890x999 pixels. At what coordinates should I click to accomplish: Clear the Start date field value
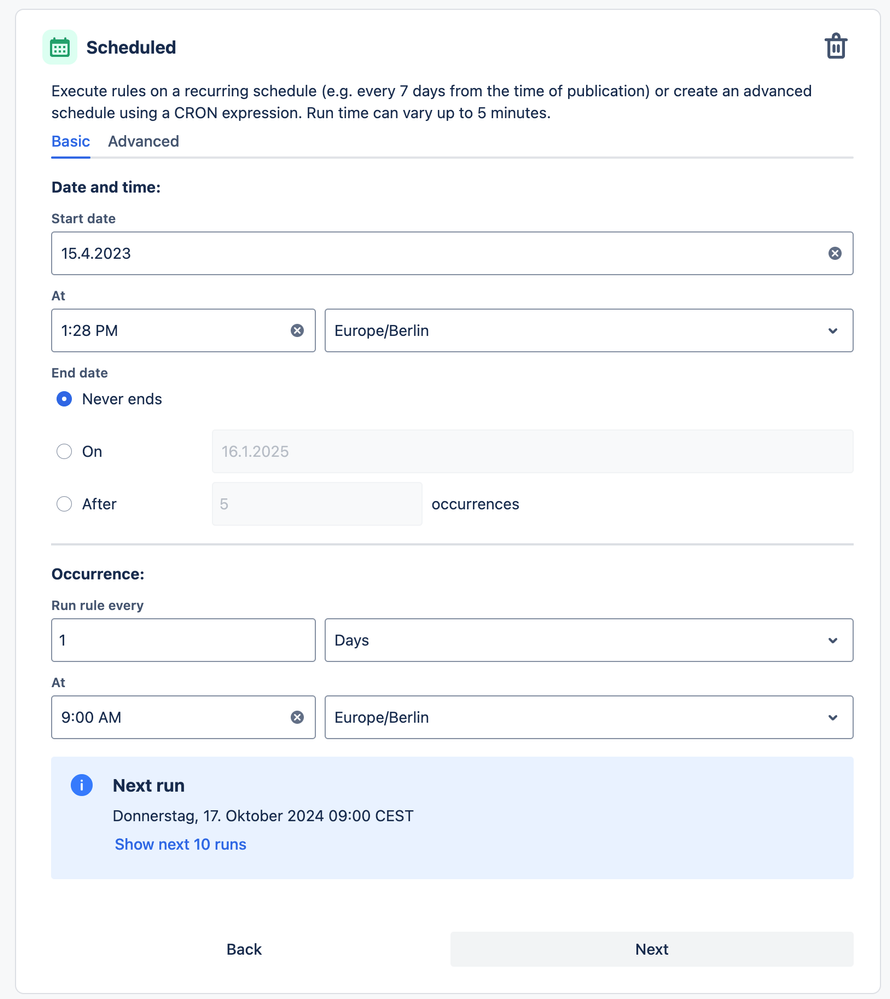(x=835, y=254)
